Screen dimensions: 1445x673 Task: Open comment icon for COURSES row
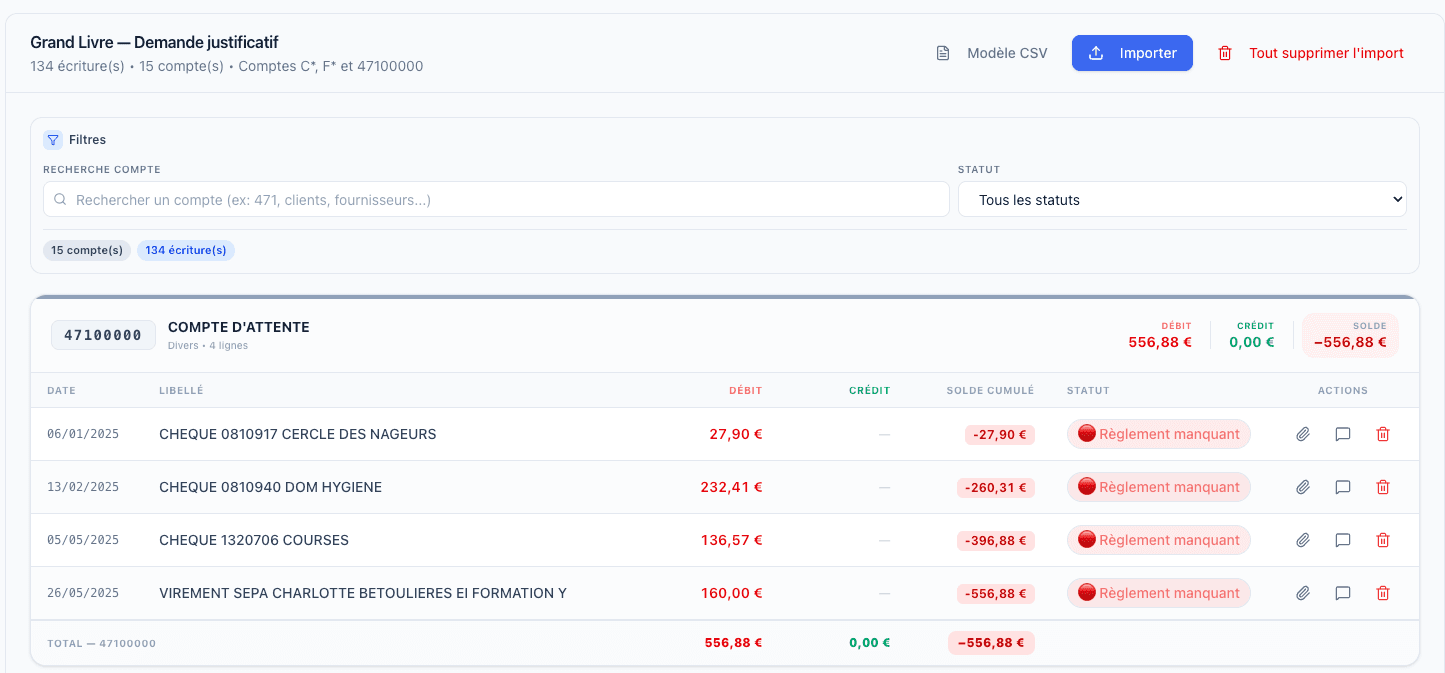1343,540
